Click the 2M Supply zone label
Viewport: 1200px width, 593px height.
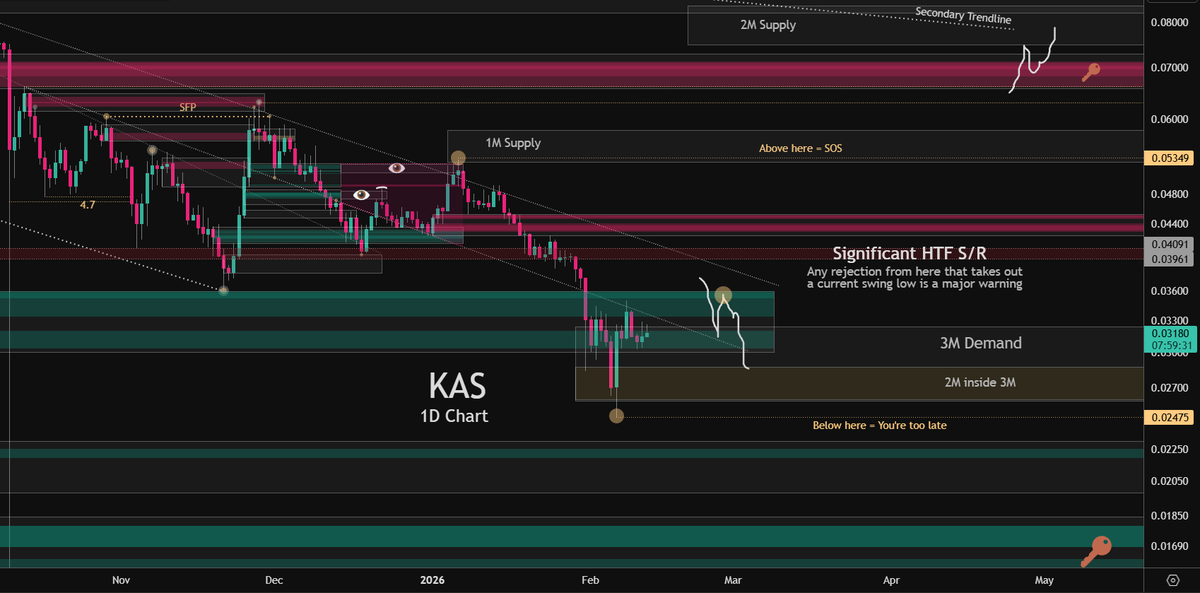click(768, 25)
